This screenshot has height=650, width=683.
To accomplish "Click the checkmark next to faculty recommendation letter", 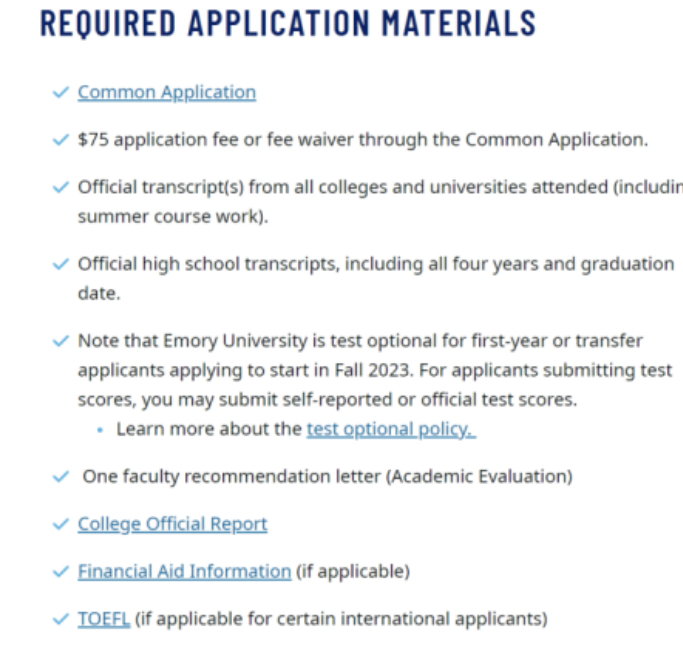I will [x=60, y=477].
